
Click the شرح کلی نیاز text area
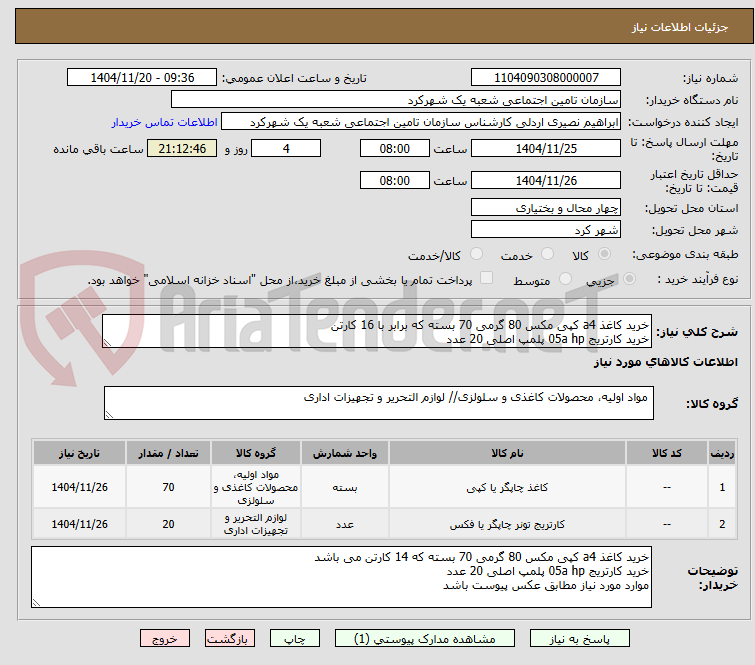pyautogui.click(x=377, y=331)
